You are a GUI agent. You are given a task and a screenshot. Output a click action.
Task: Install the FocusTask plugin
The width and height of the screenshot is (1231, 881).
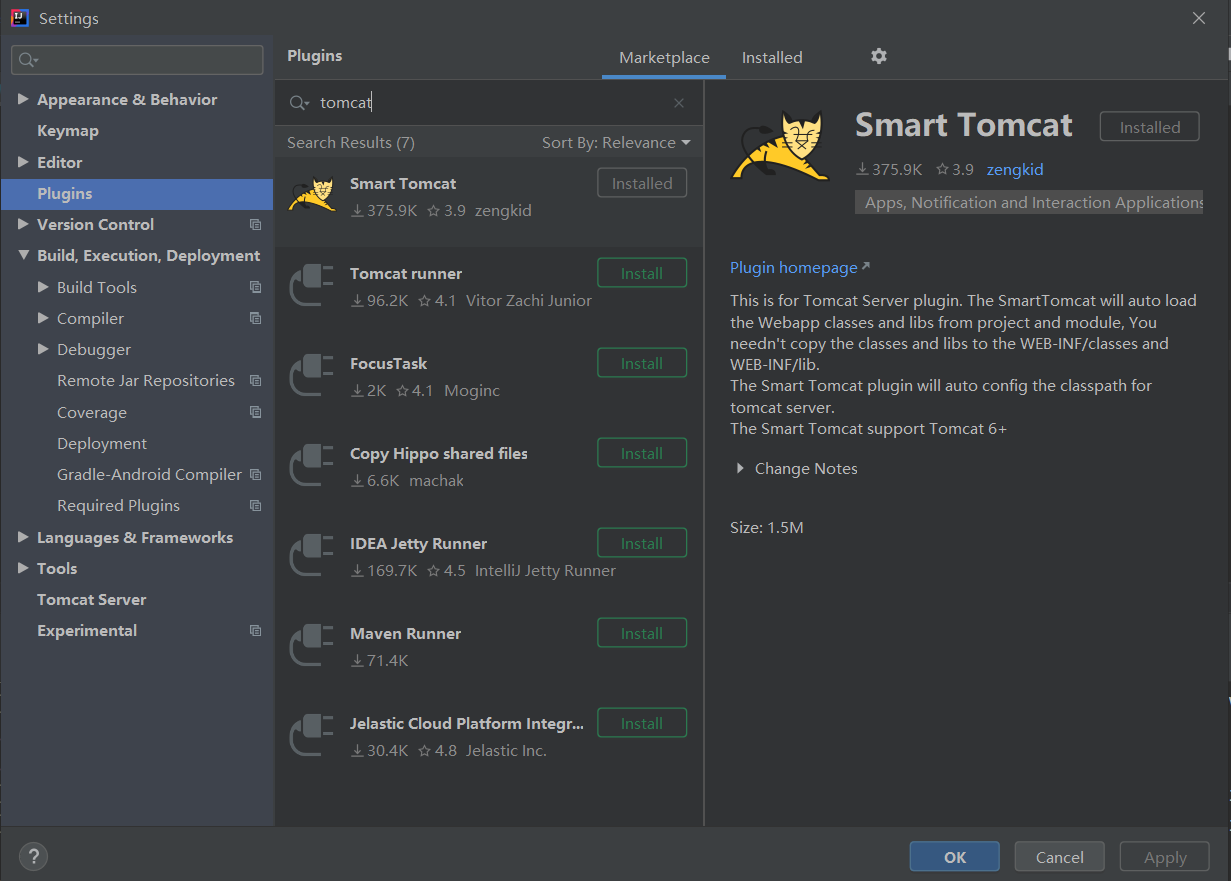[642, 364]
